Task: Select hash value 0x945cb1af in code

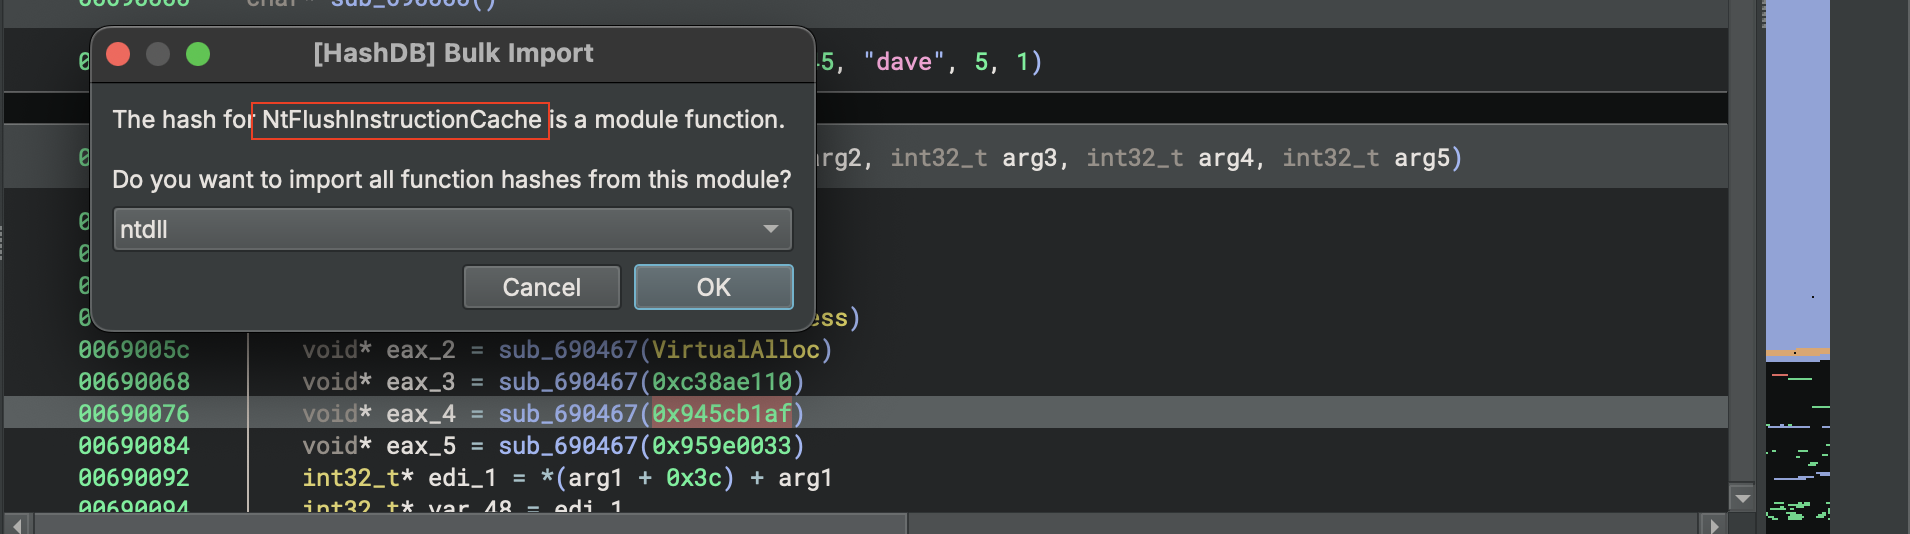Action: point(721,413)
